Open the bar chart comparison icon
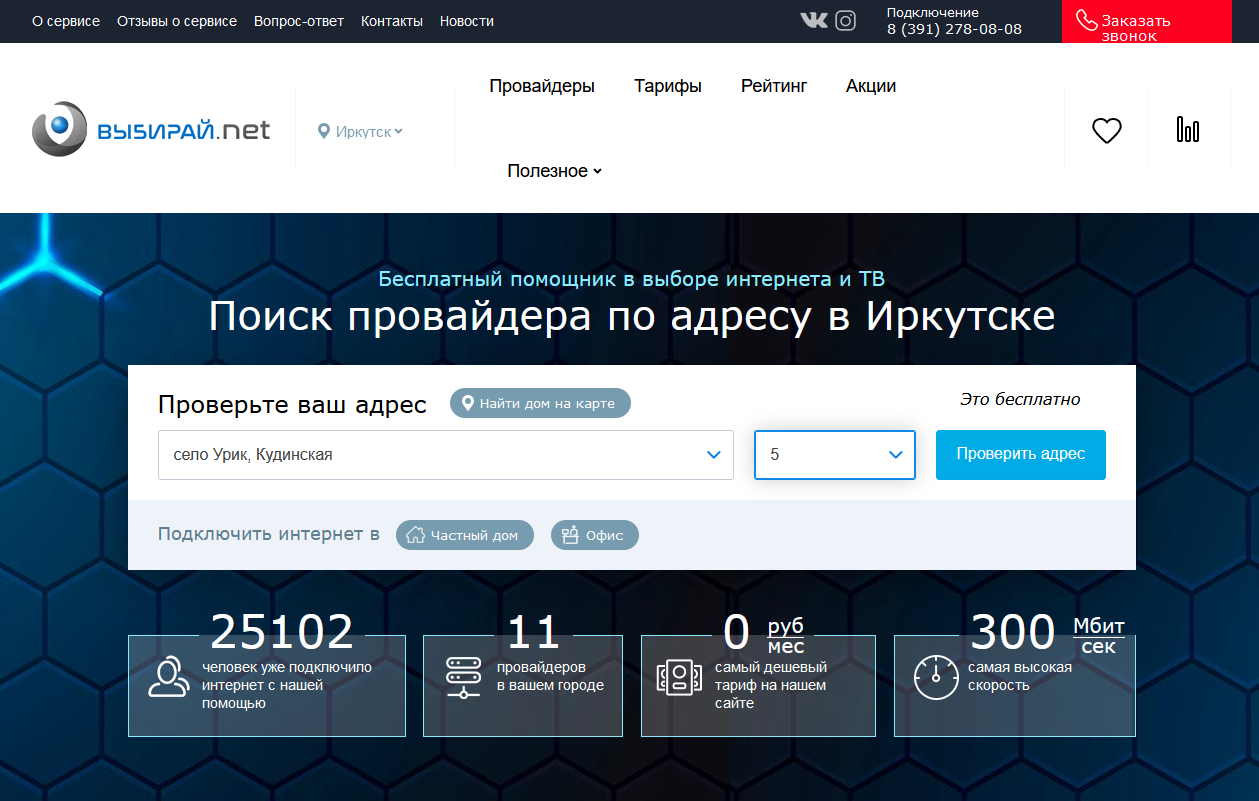1259x801 pixels. pyautogui.click(x=1187, y=130)
